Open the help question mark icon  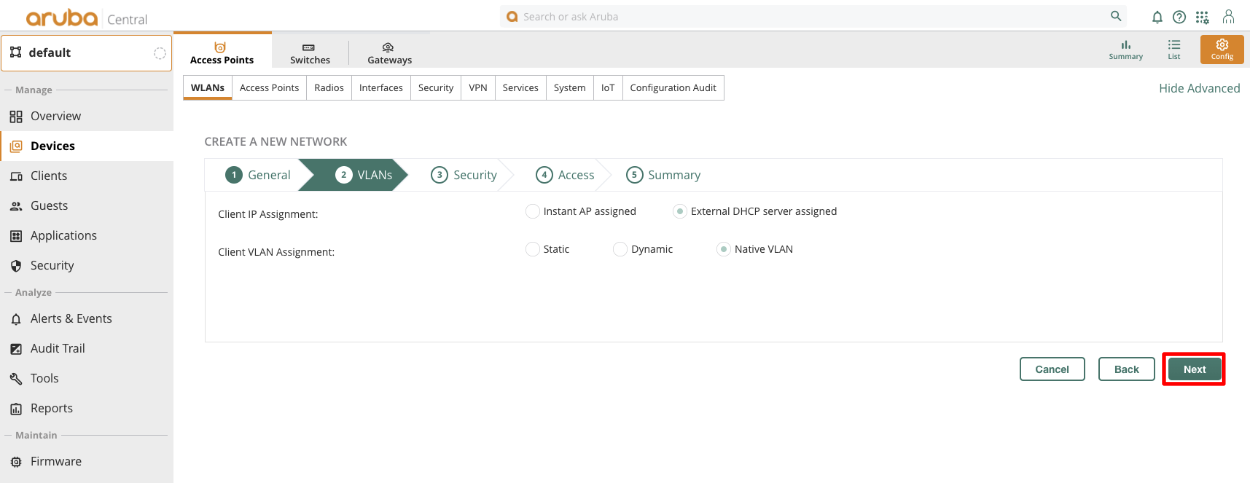pyautogui.click(x=1179, y=17)
